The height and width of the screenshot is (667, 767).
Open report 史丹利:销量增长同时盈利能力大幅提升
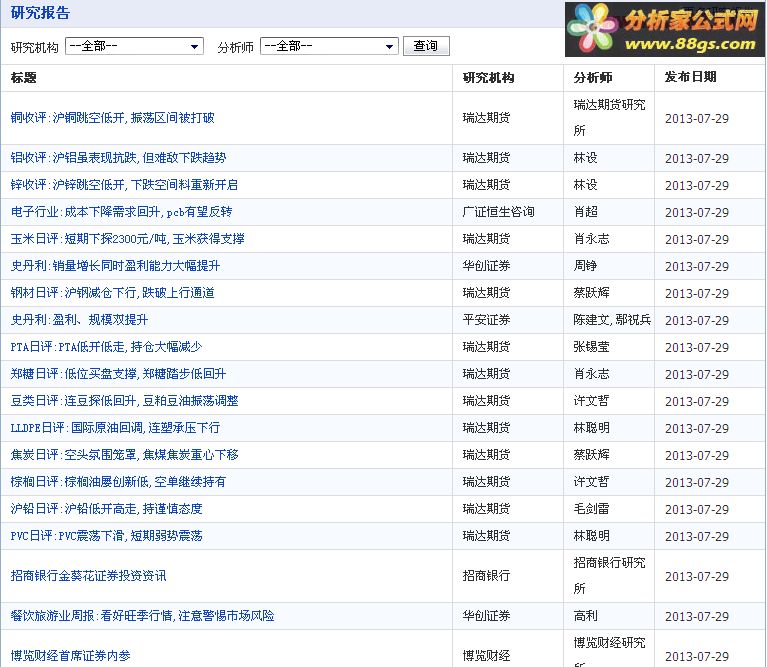click(x=115, y=266)
